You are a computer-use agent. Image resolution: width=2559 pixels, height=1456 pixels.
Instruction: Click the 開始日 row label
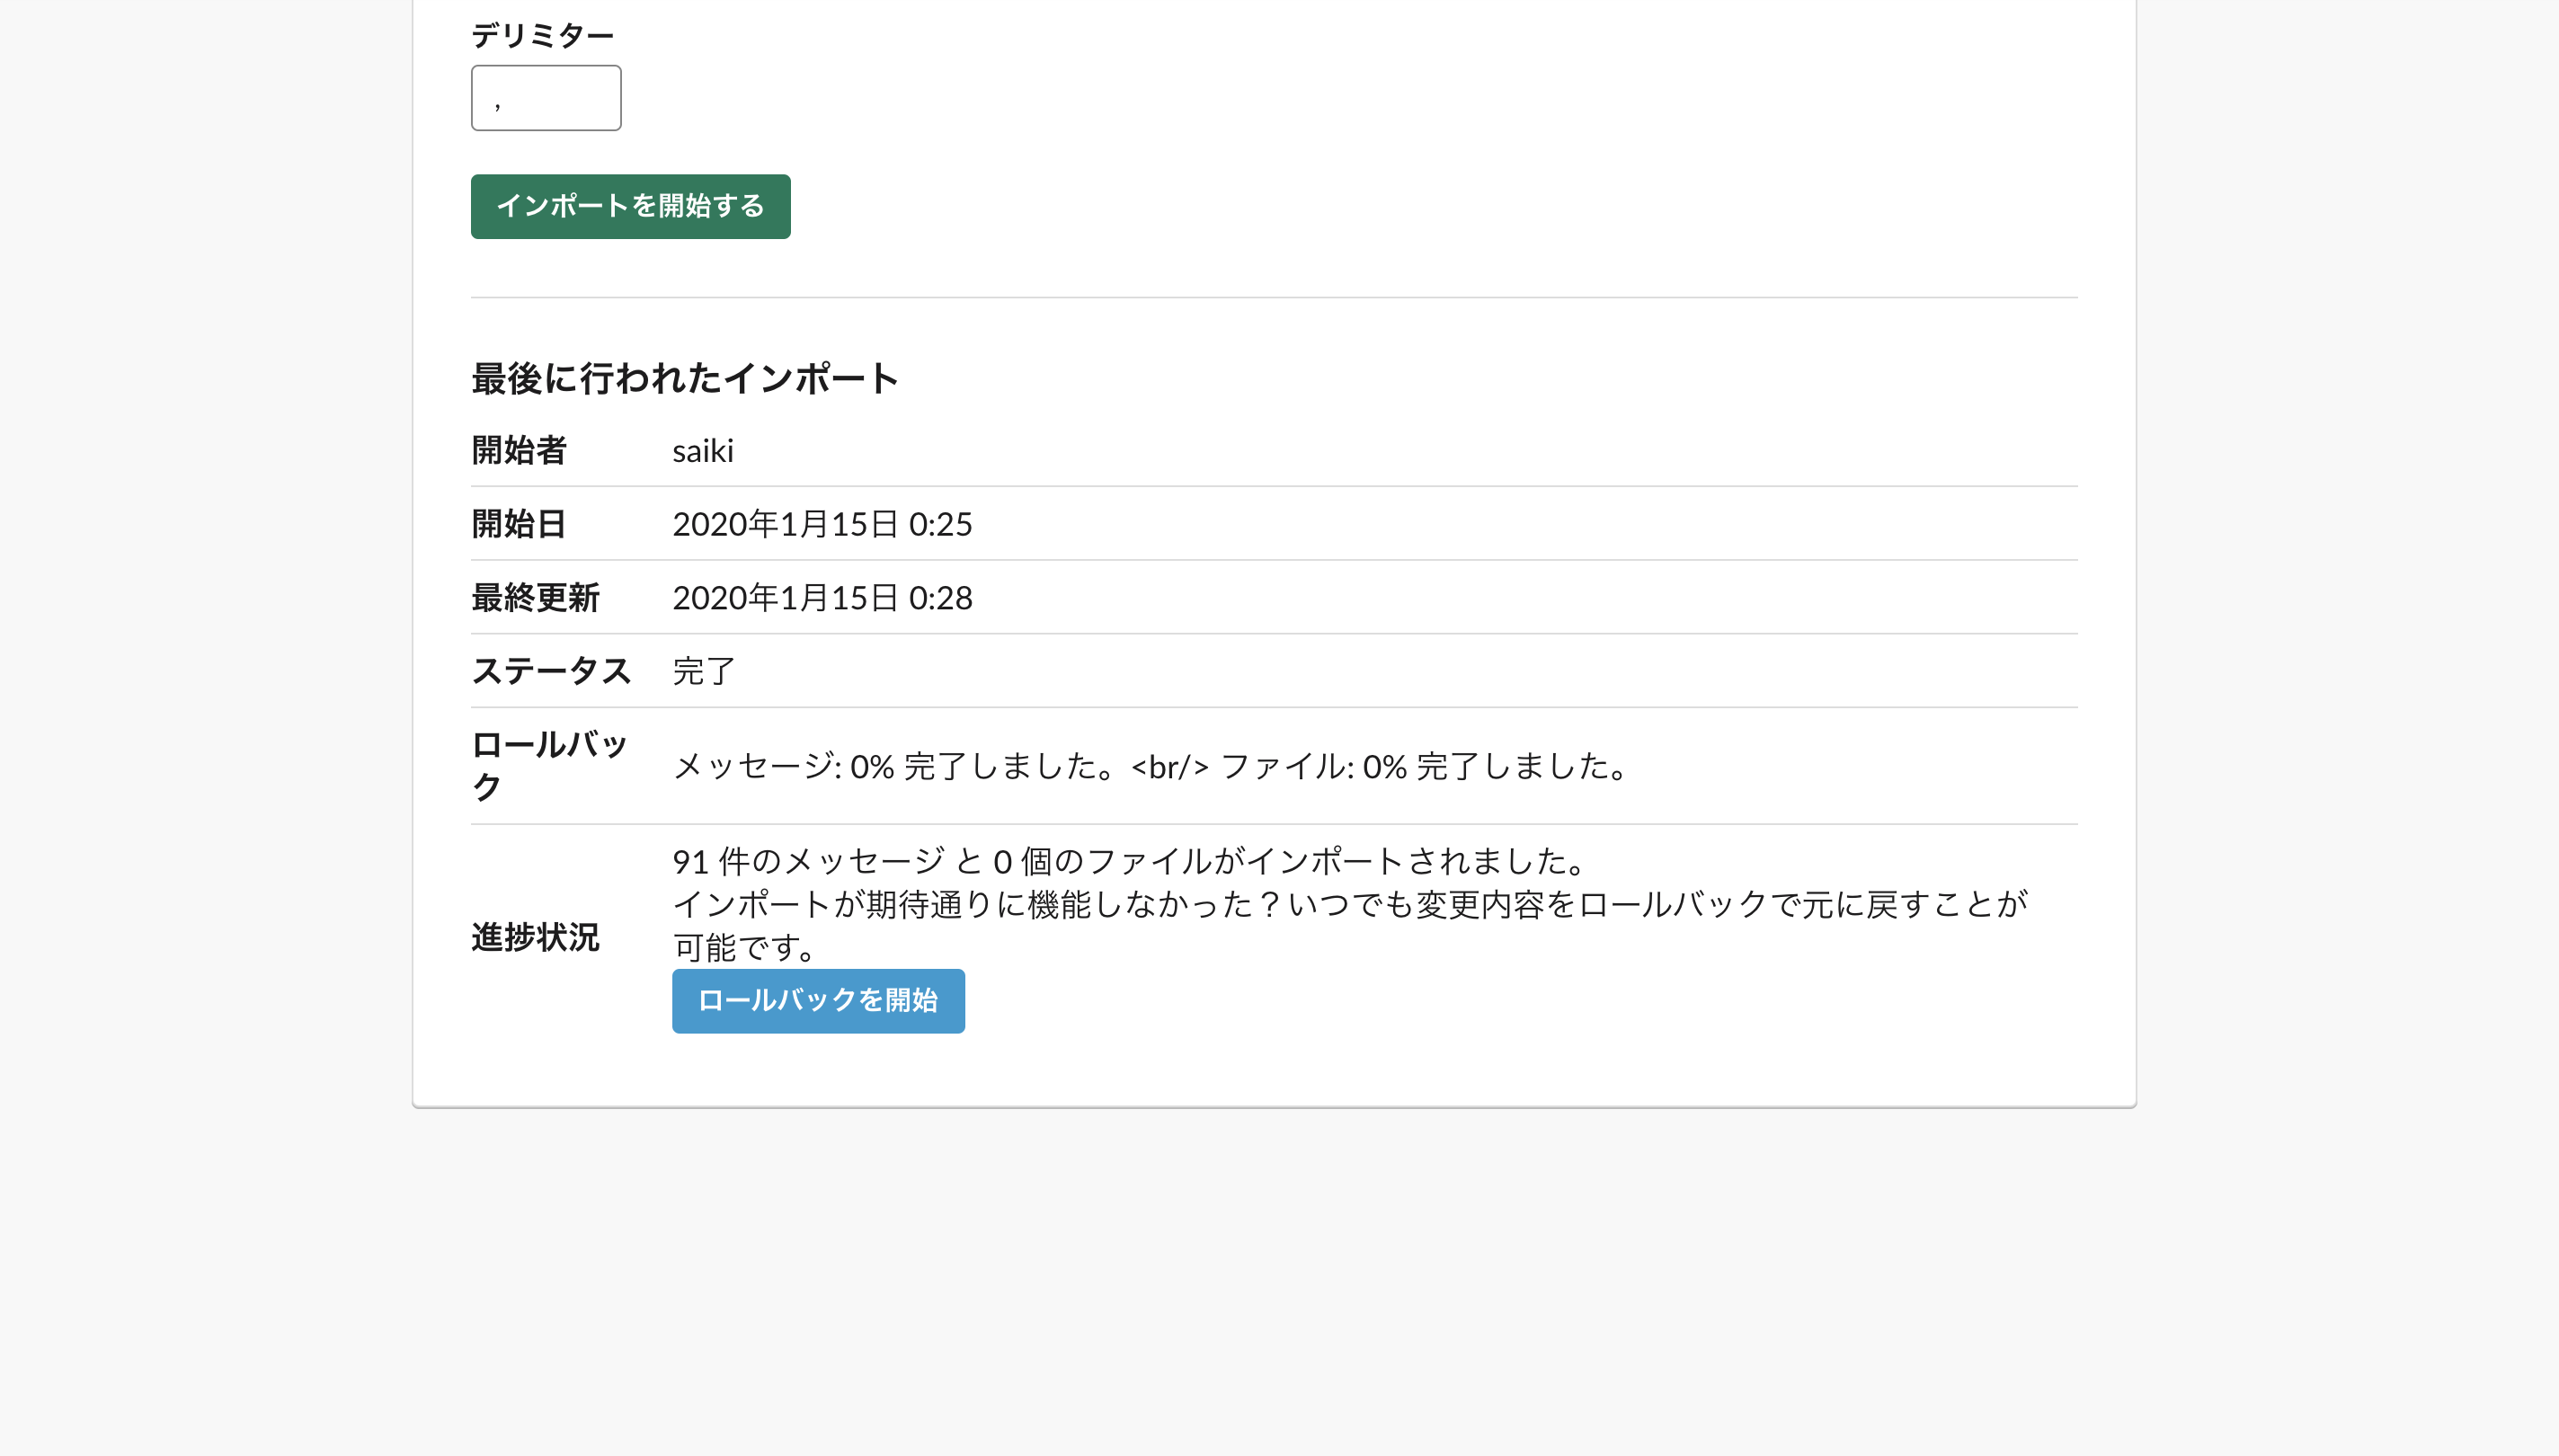[x=517, y=523]
